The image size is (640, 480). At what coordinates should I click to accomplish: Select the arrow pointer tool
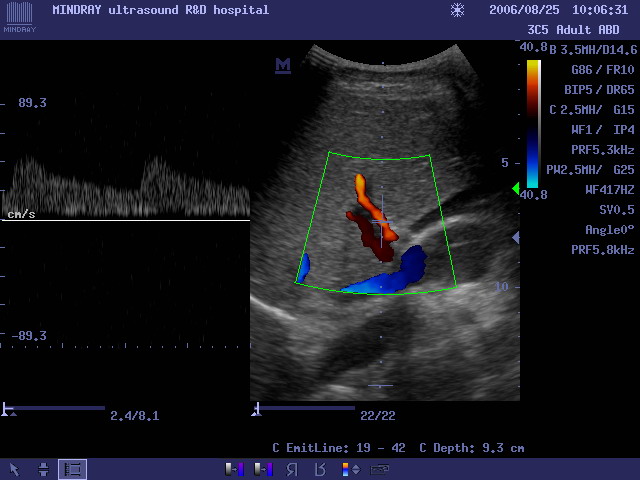click(14, 469)
